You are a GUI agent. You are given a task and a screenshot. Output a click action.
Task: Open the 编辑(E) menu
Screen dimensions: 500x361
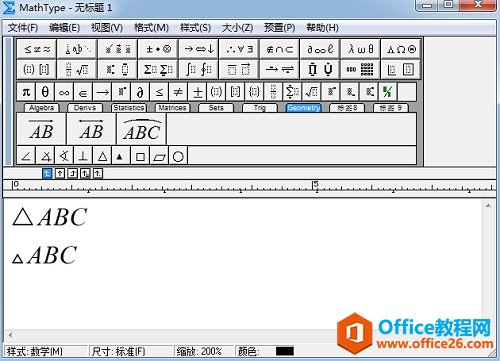(64, 28)
